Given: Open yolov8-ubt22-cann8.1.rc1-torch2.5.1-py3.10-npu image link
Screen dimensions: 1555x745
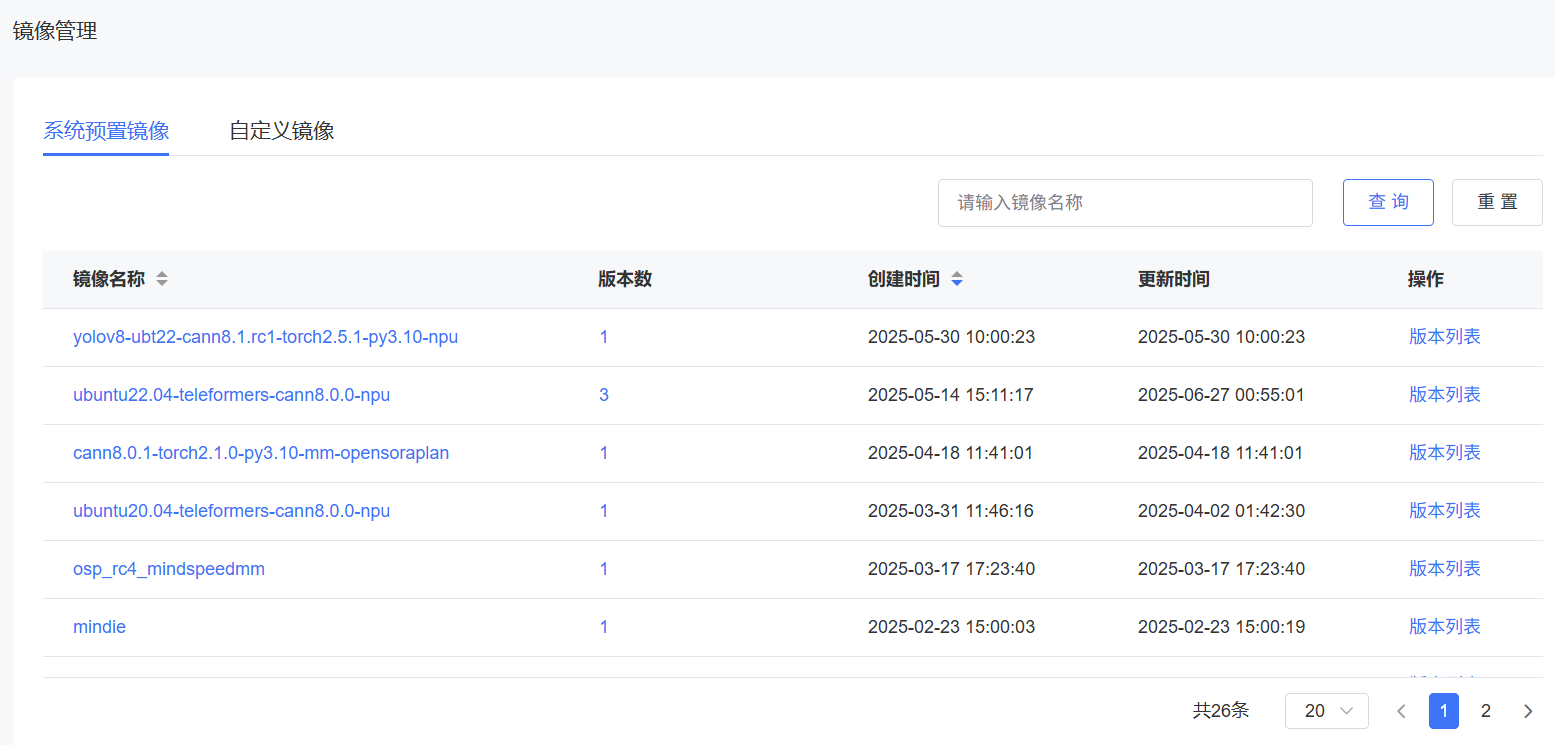Looking at the screenshot, I should click(265, 337).
